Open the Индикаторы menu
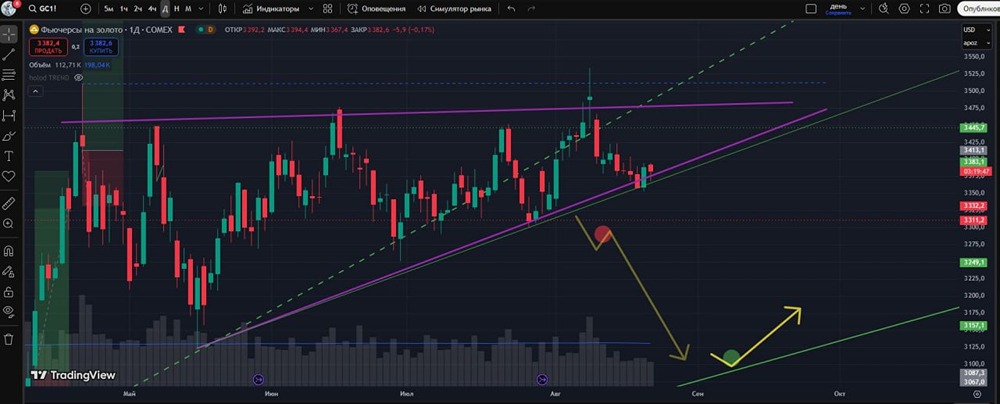 click(x=277, y=9)
